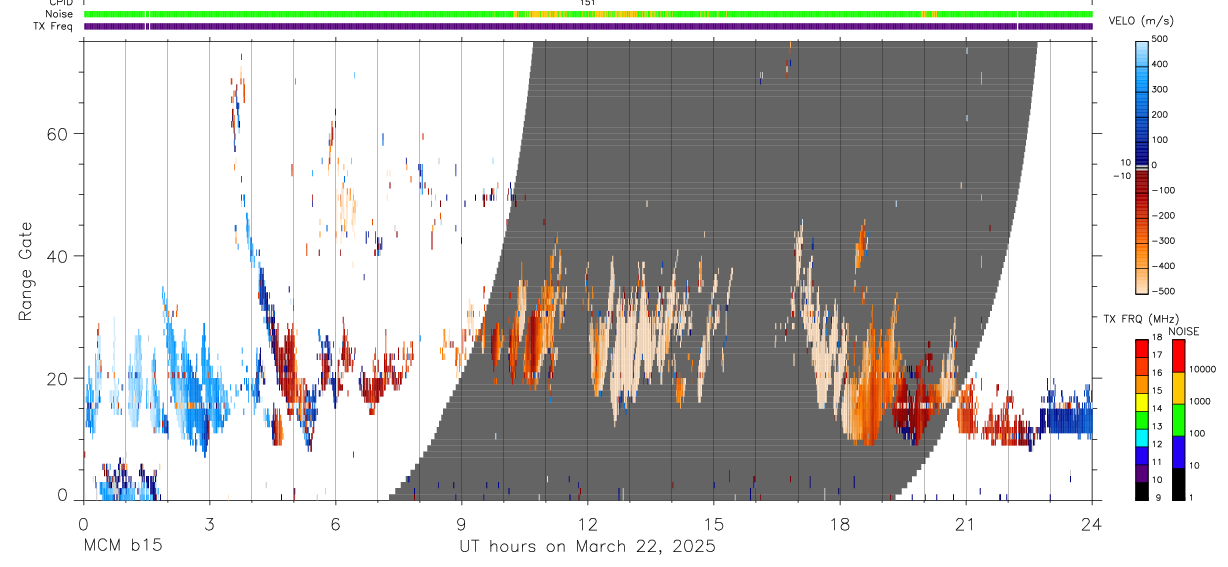Click the MCM b15 radar beam label
This screenshot has width=1228, height=567.
[x=121, y=546]
